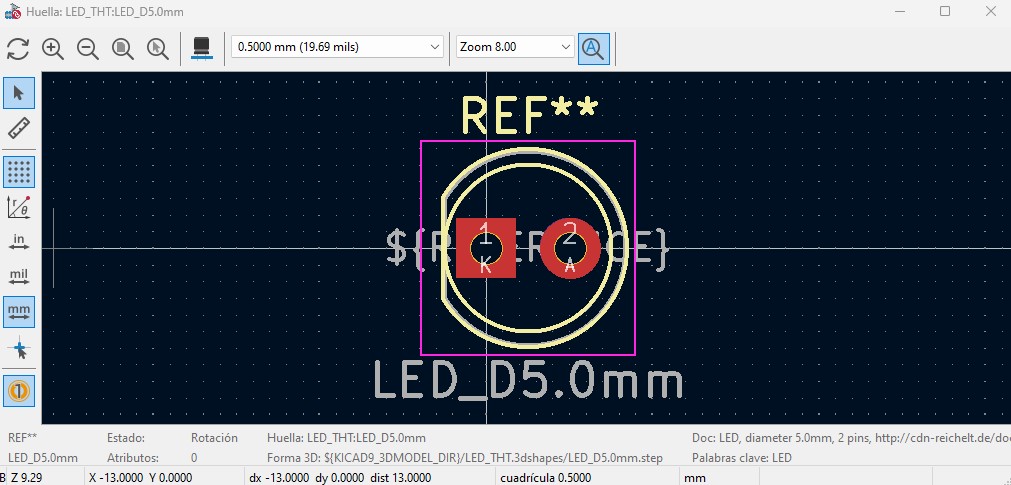Screen dimensions: 1011x485
Task: Click the Estado: label in info panel
Action: (x=126, y=438)
